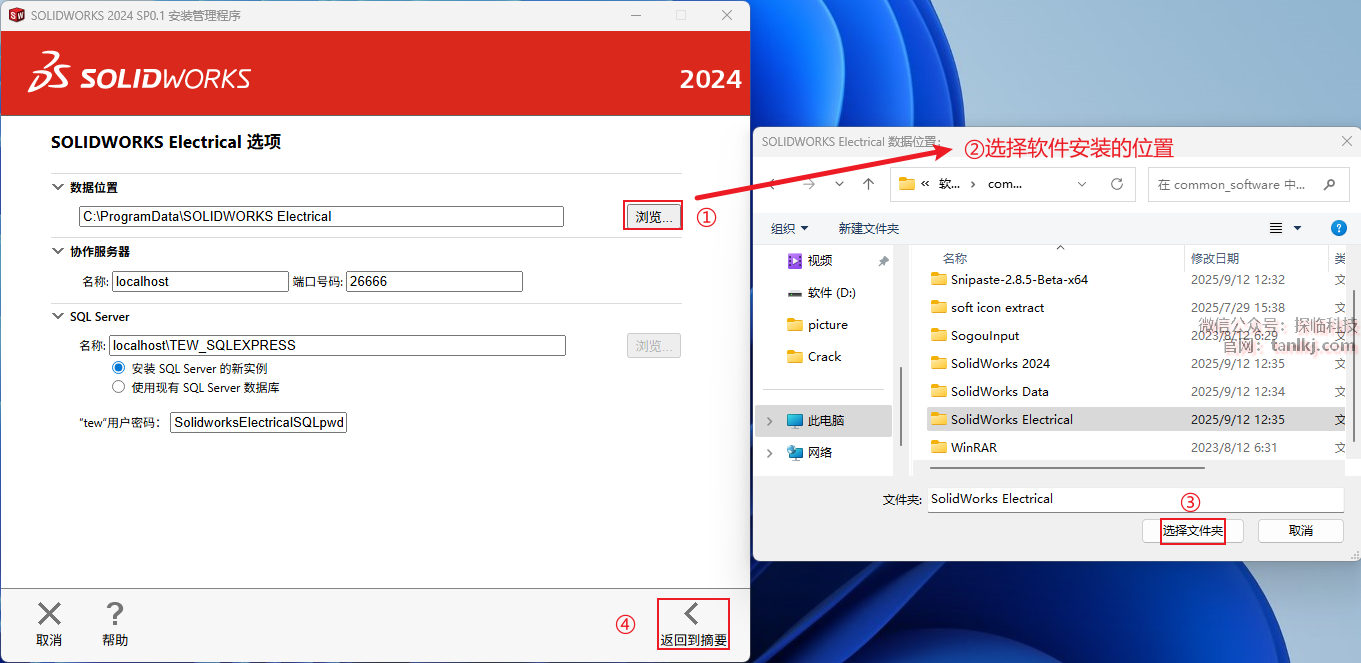1361x663 pixels.
Task: Collapse the data location section
Action: coord(57,187)
